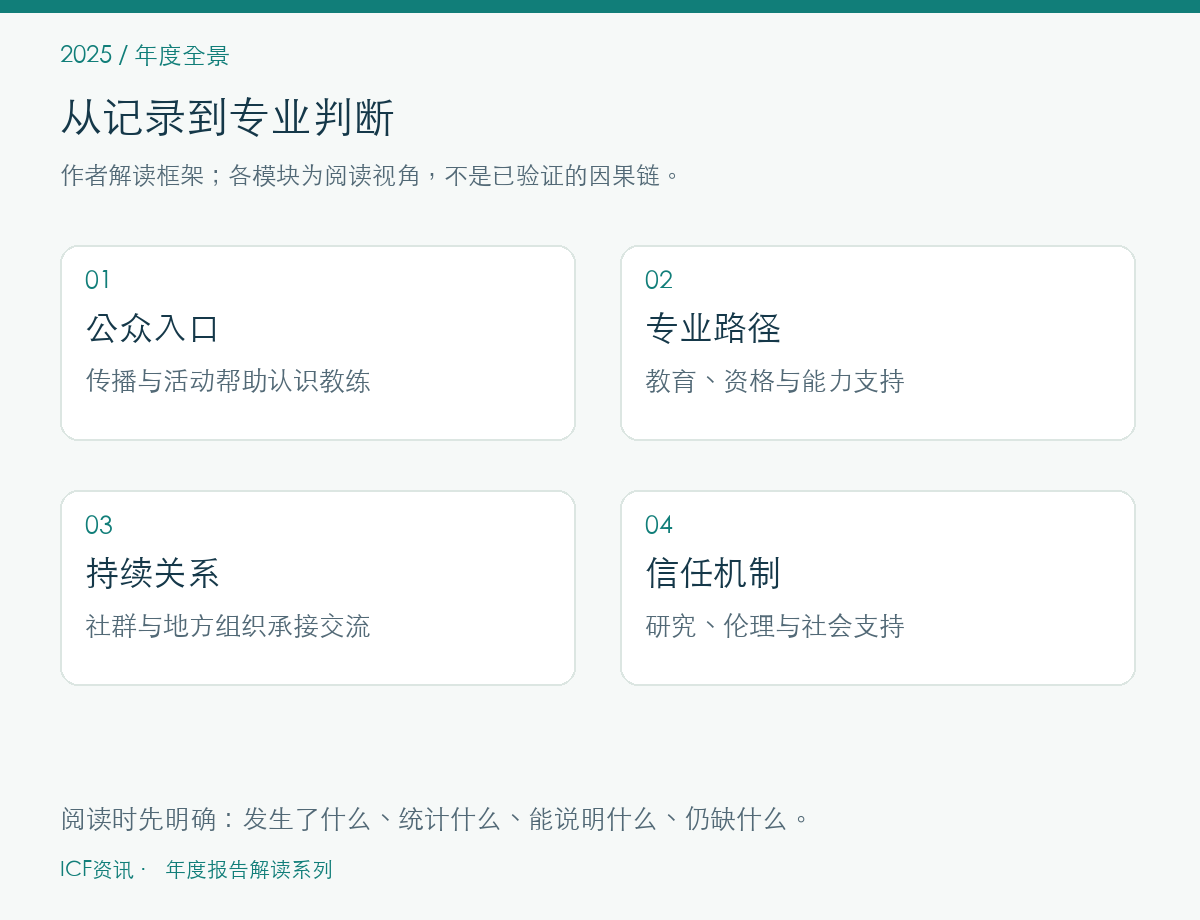This screenshot has width=1200, height=920.
Task: Open the '公众入口' card
Action: [318, 343]
